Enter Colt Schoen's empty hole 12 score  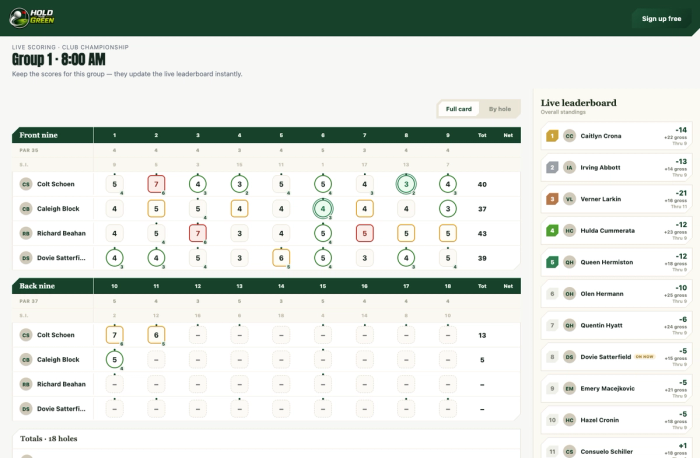tap(198, 335)
